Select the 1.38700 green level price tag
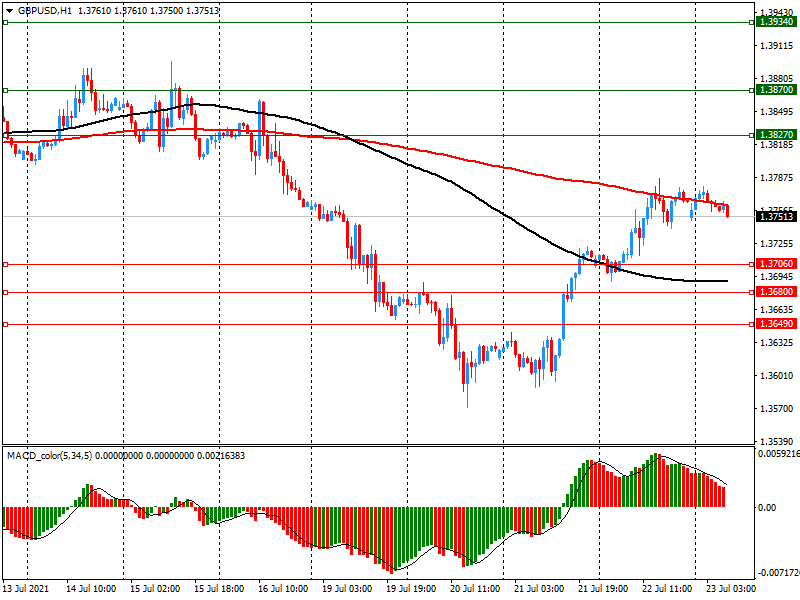Image resolution: width=800 pixels, height=600 pixels. click(777, 90)
